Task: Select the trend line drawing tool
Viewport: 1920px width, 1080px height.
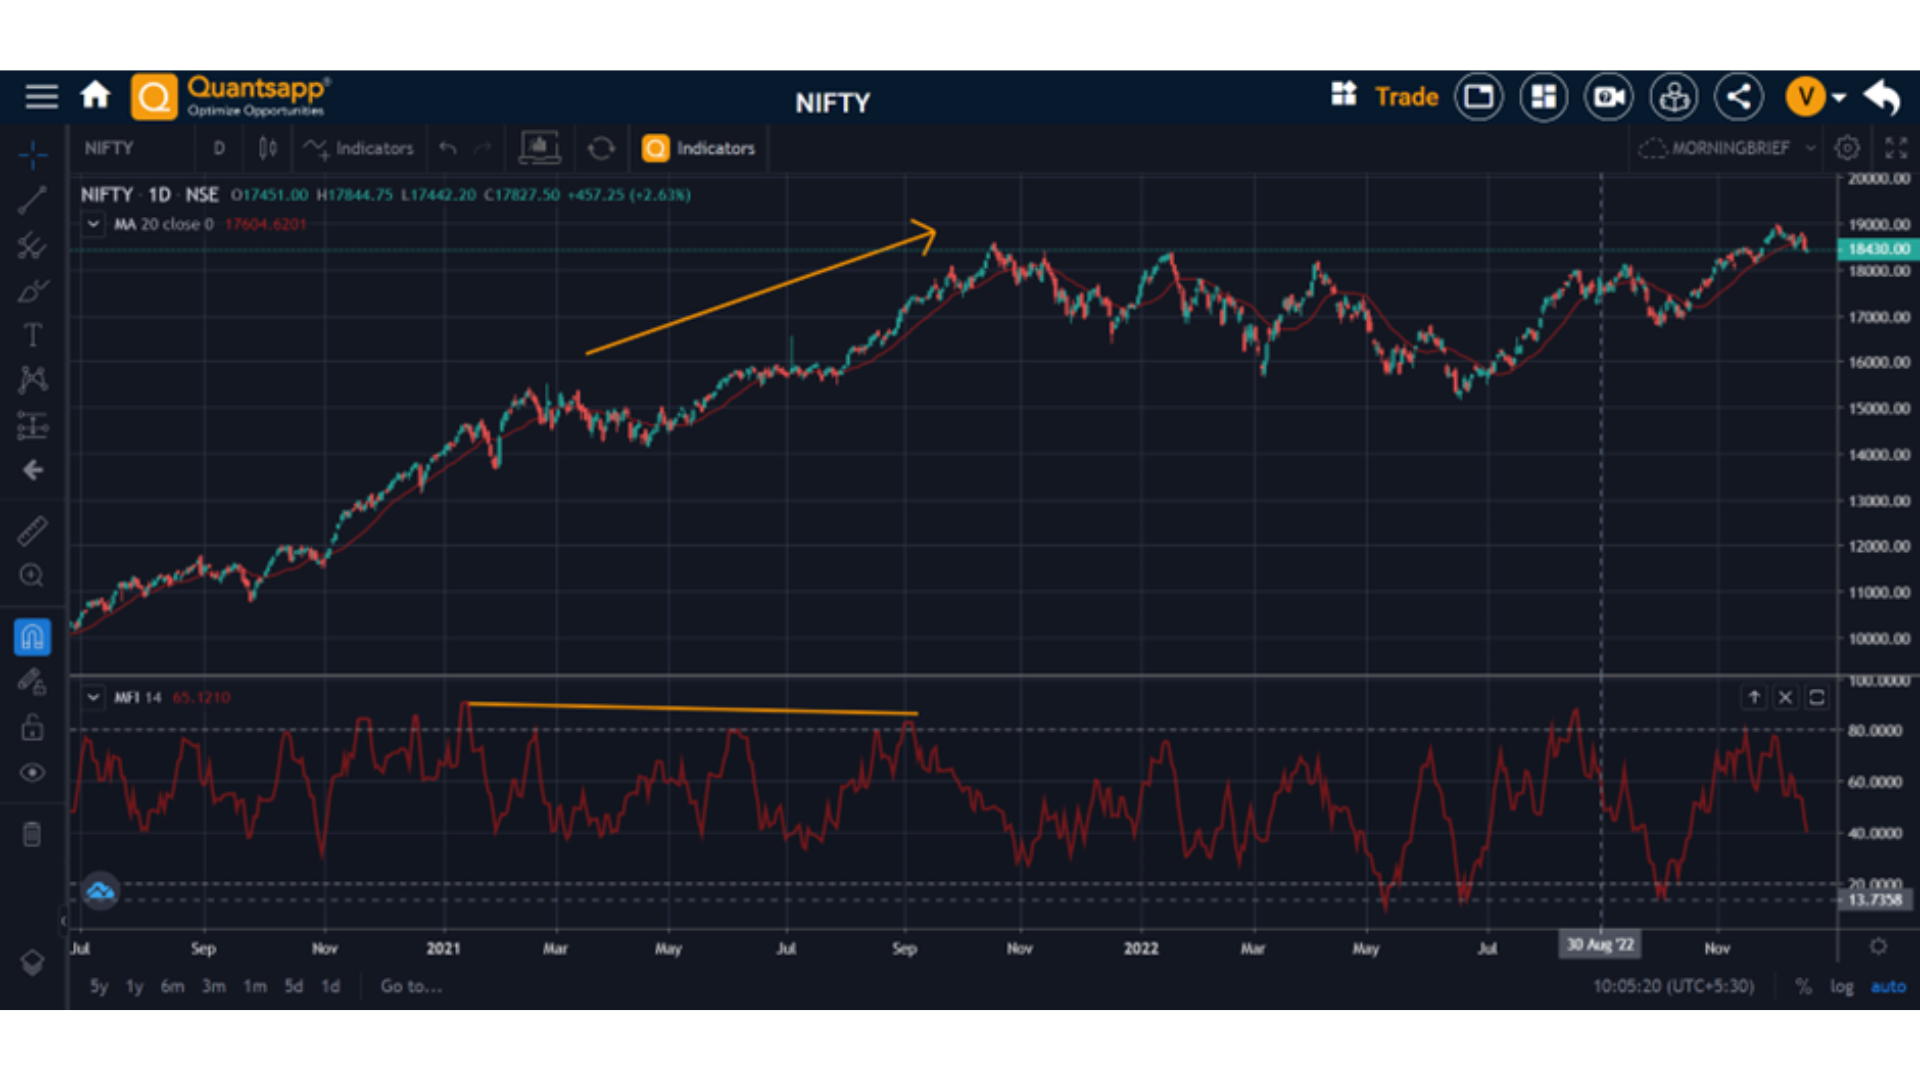Action: [32, 200]
